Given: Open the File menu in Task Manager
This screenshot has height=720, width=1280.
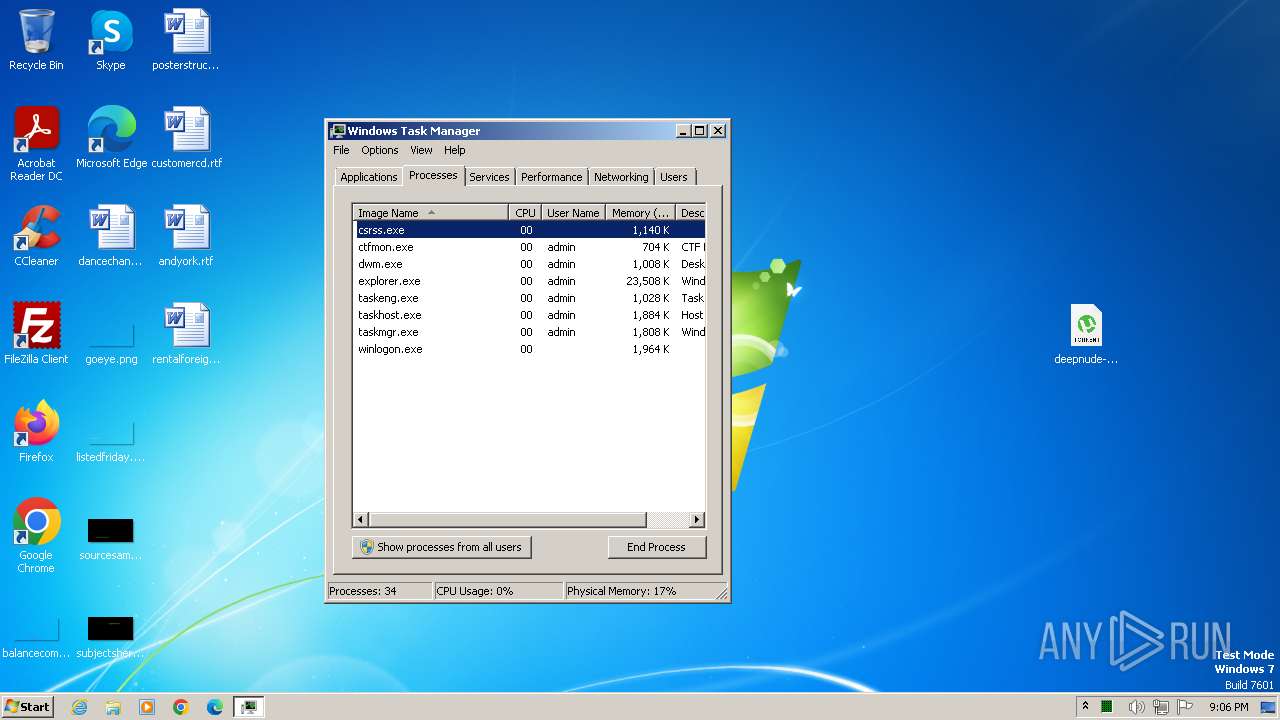Looking at the screenshot, I should (x=341, y=150).
